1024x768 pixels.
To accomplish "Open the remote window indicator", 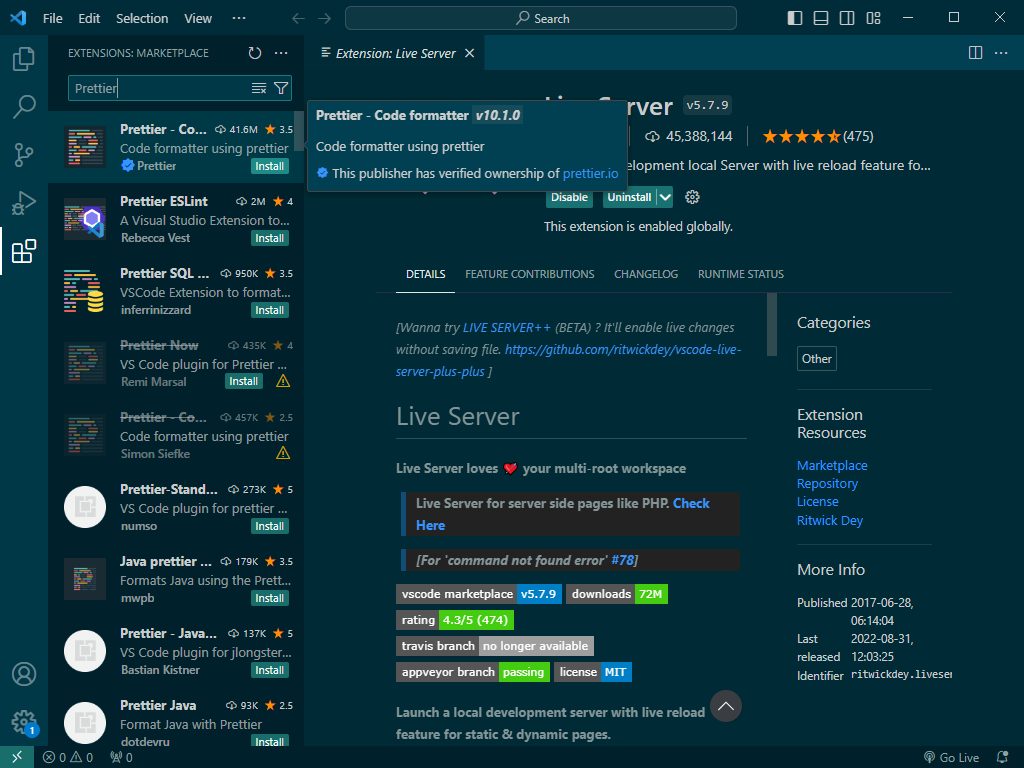I will [17, 757].
